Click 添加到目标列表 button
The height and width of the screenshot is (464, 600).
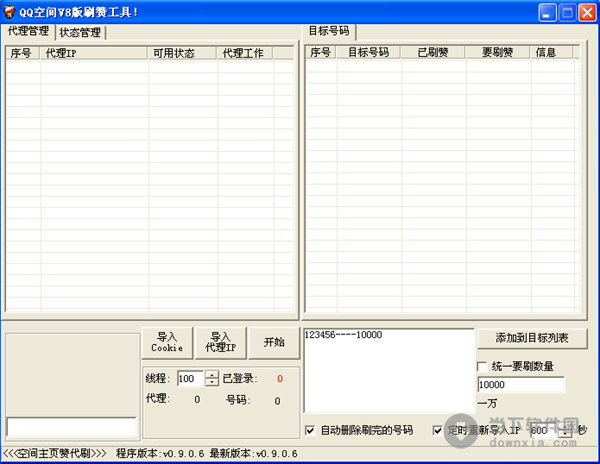(532, 338)
